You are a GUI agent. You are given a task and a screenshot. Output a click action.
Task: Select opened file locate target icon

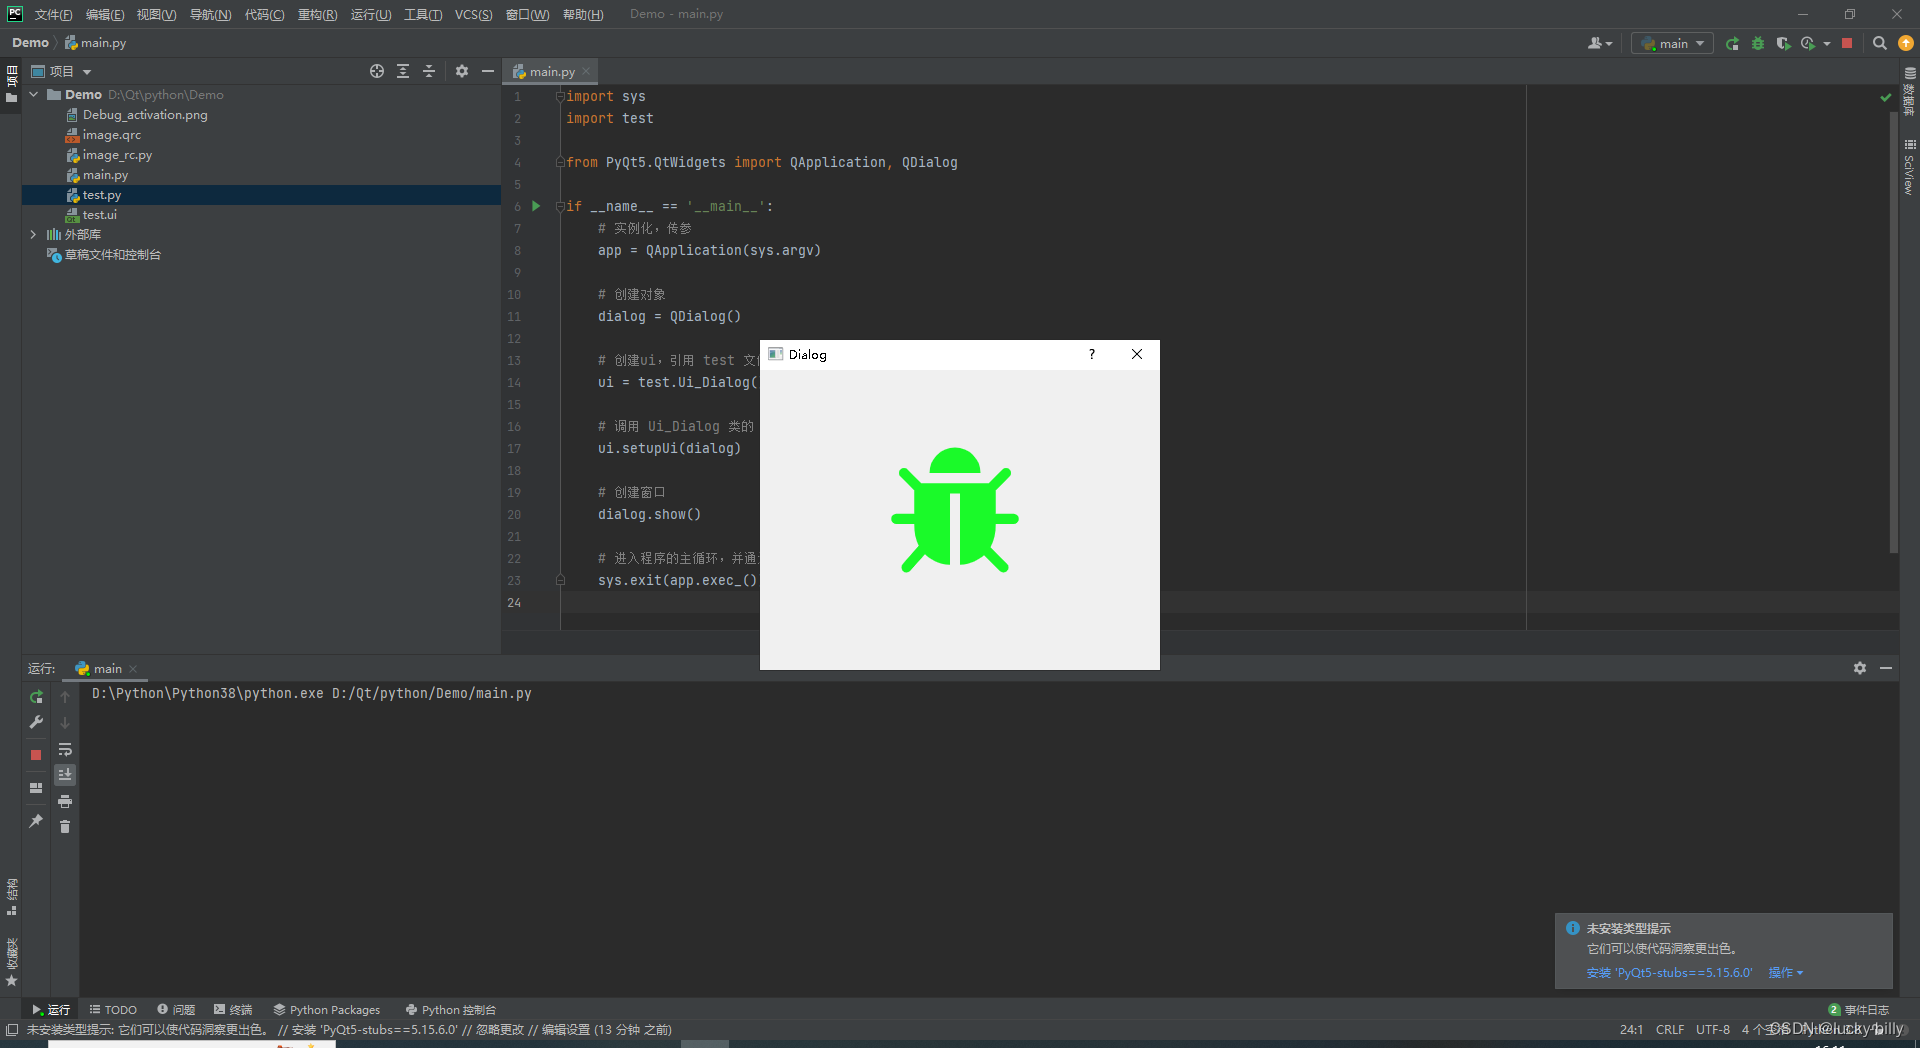click(x=377, y=71)
